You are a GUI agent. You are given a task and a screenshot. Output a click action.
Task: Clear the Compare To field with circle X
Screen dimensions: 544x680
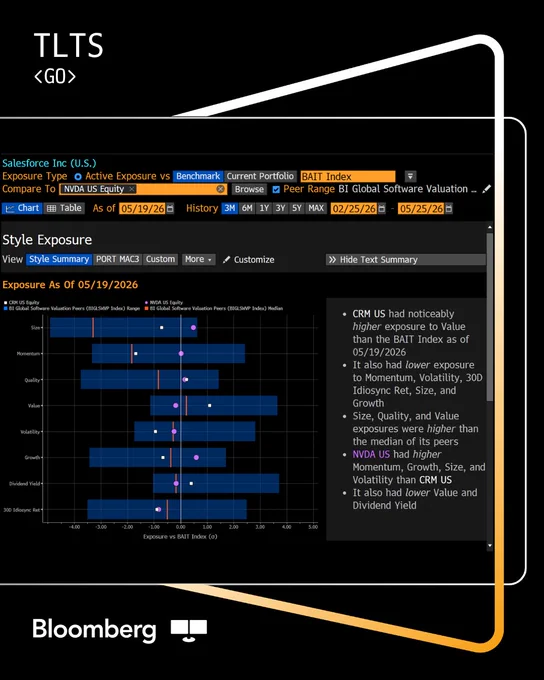point(220,189)
